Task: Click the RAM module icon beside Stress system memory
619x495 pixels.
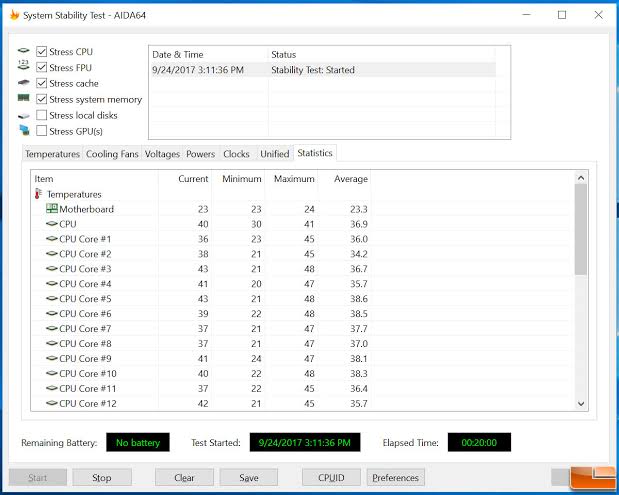Action: point(24,98)
